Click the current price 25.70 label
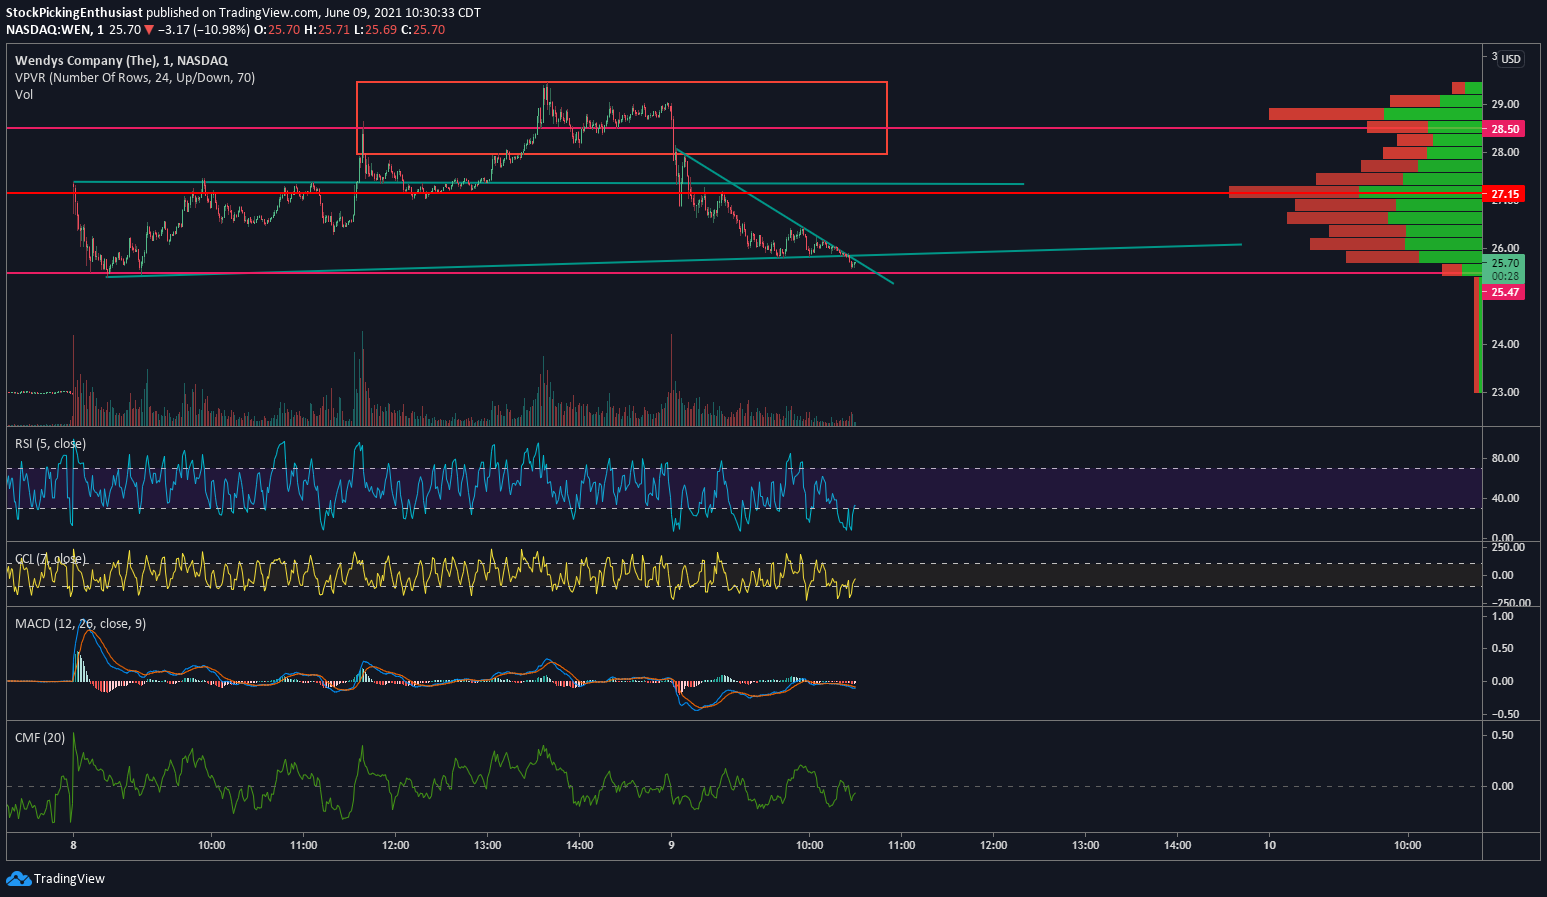Viewport: 1547px width, 897px height. 1505,264
